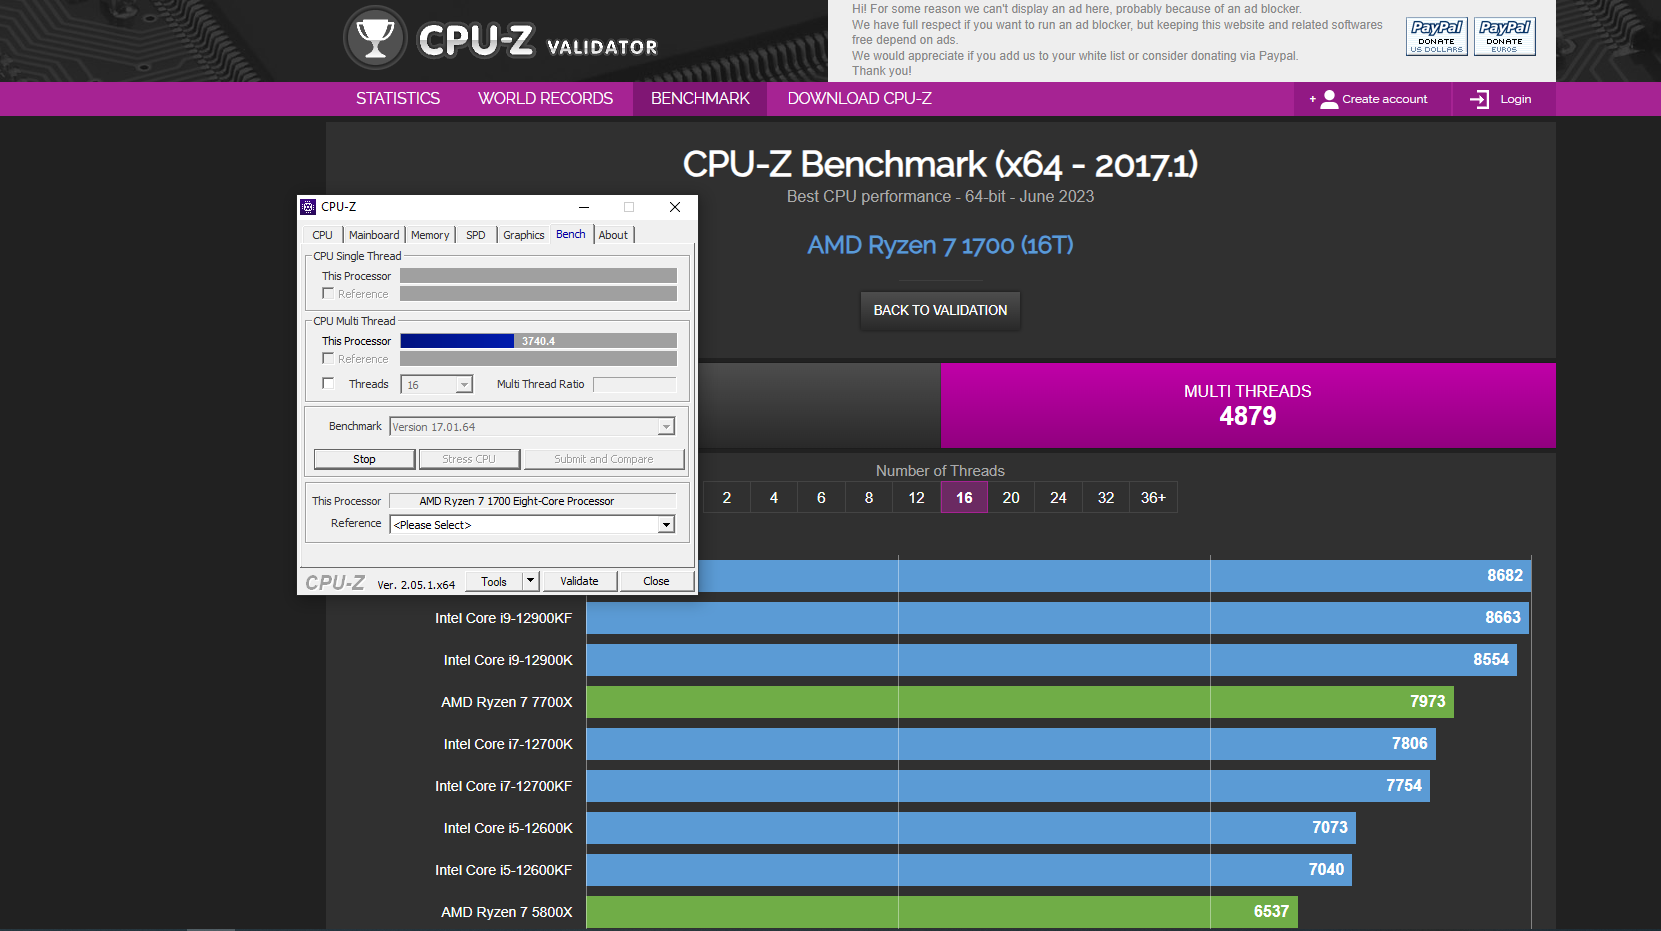
Task: Click the Create account user icon
Action: pos(1329,99)
